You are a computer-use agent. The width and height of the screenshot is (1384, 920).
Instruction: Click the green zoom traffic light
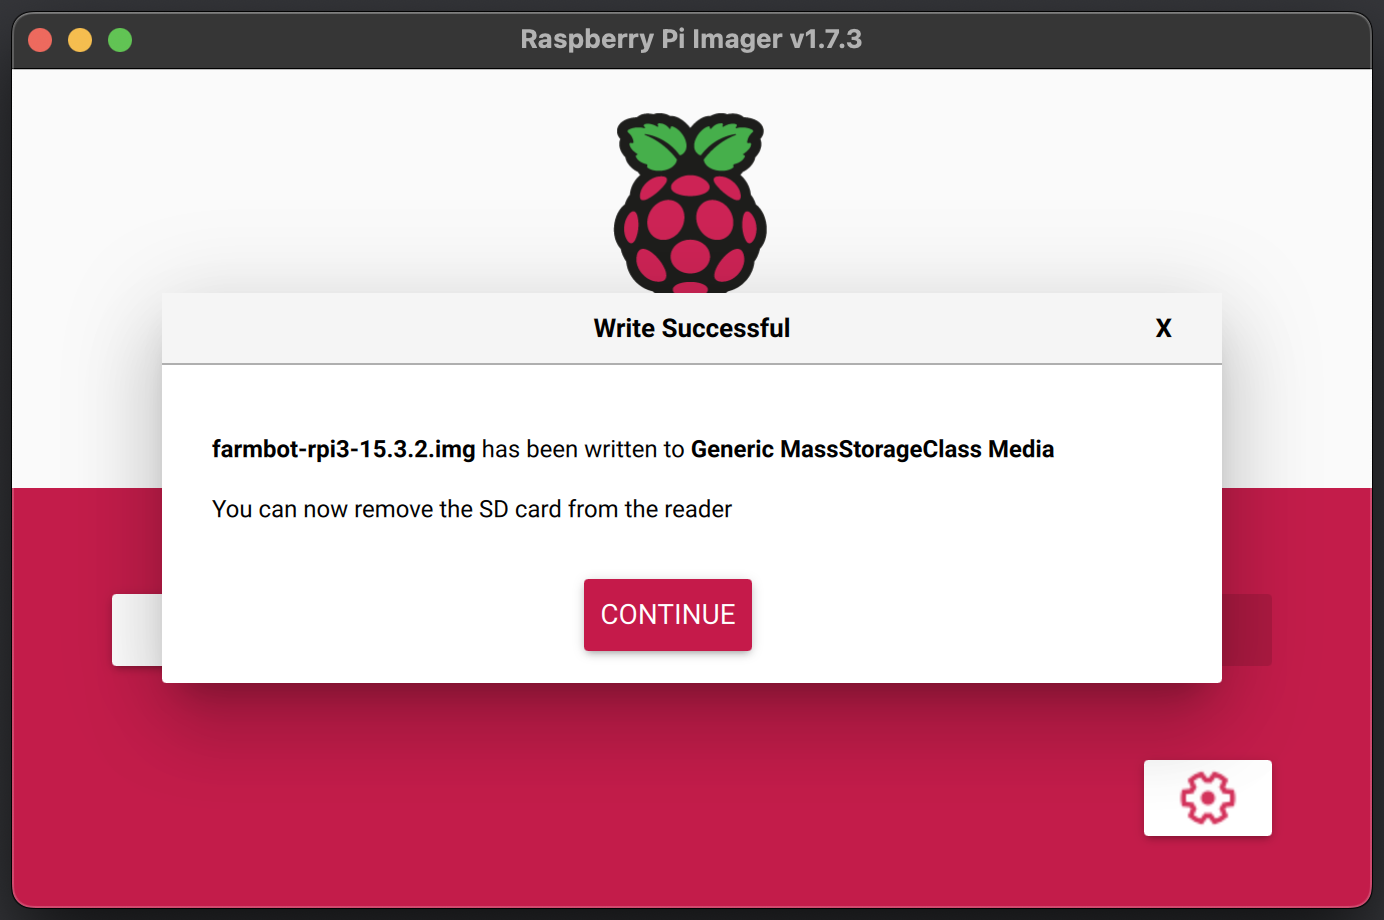(x=119, y=39)
